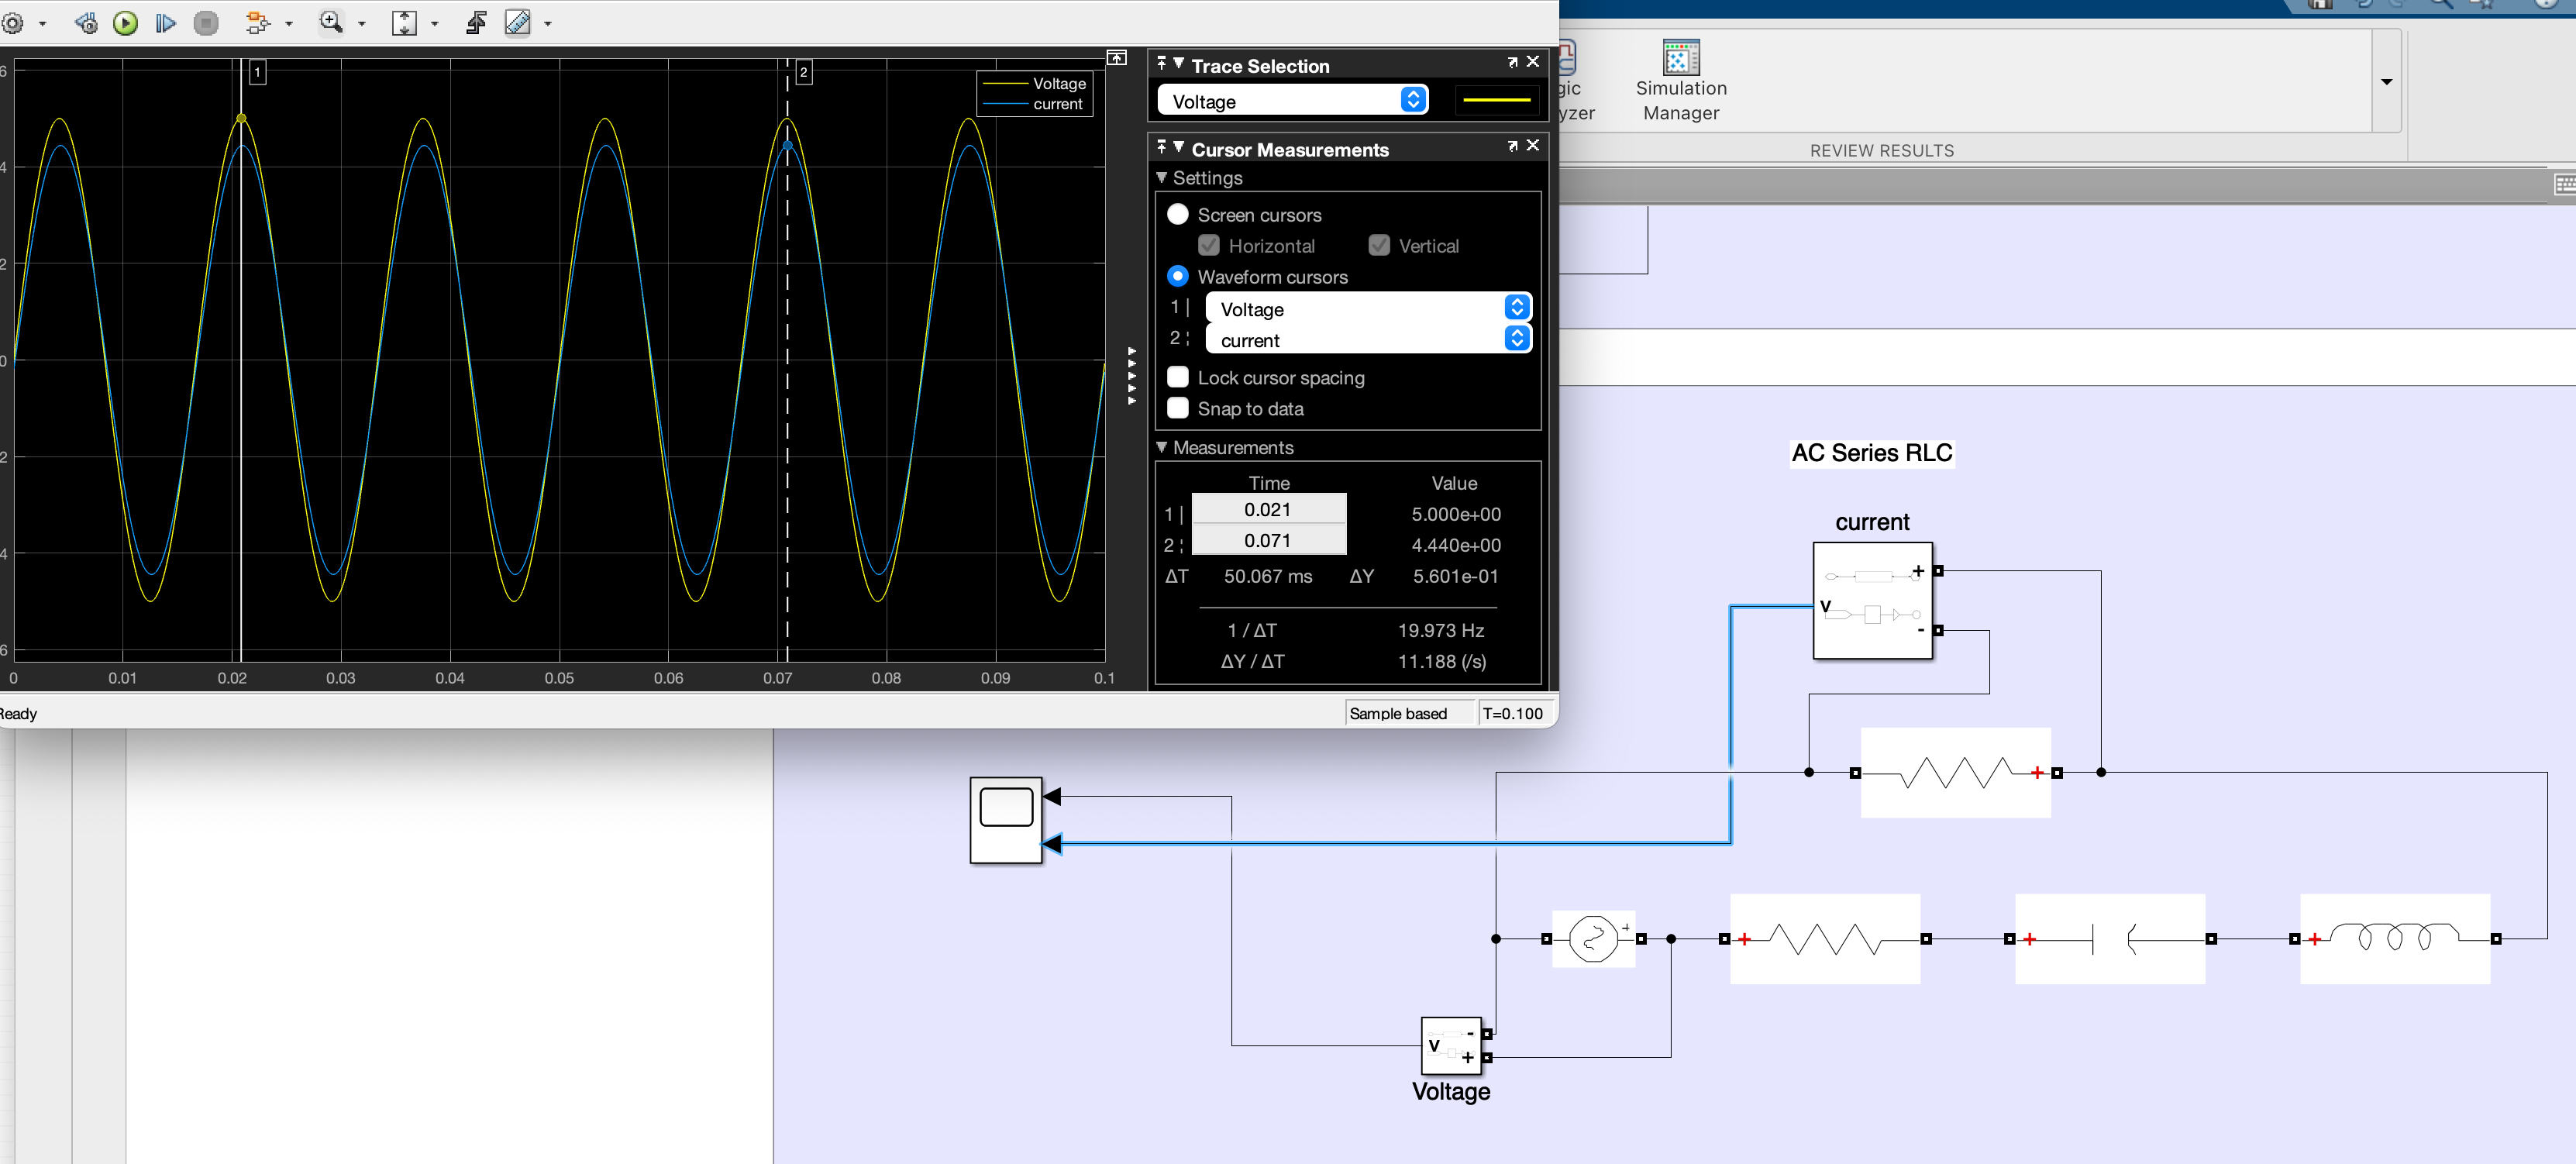Undock the Cursor Measurements panel
This screenshot has width=2576, height=1164.
(x=1512, y=146)
